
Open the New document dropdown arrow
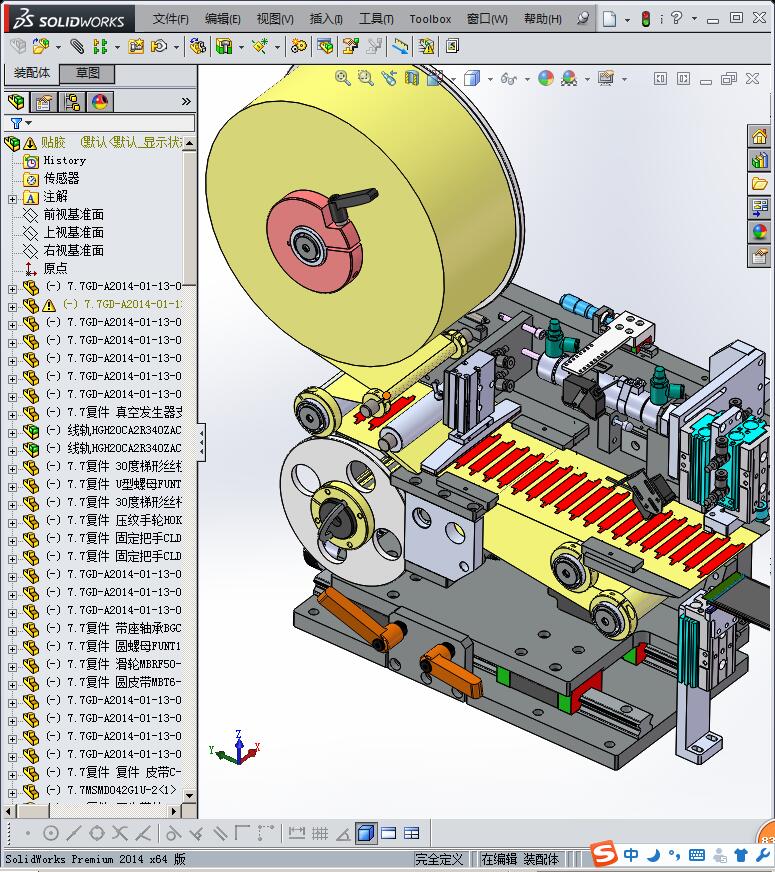click(627, 19)
